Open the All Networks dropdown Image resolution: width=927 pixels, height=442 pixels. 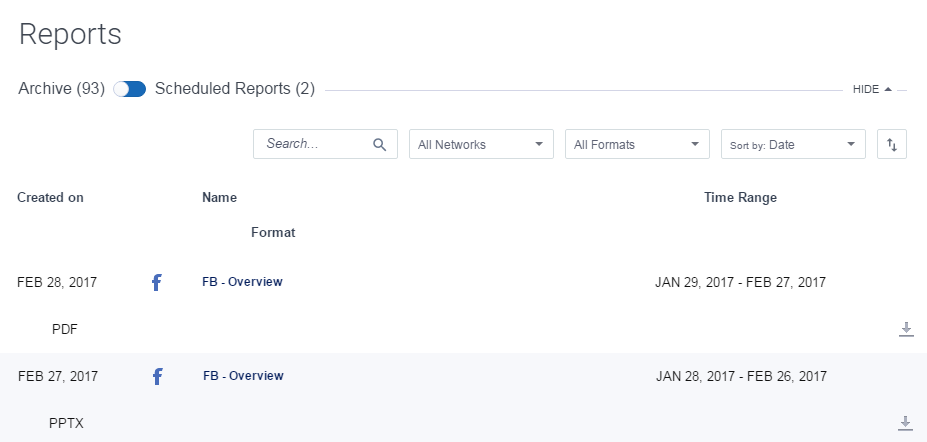(x=481, y=144)
